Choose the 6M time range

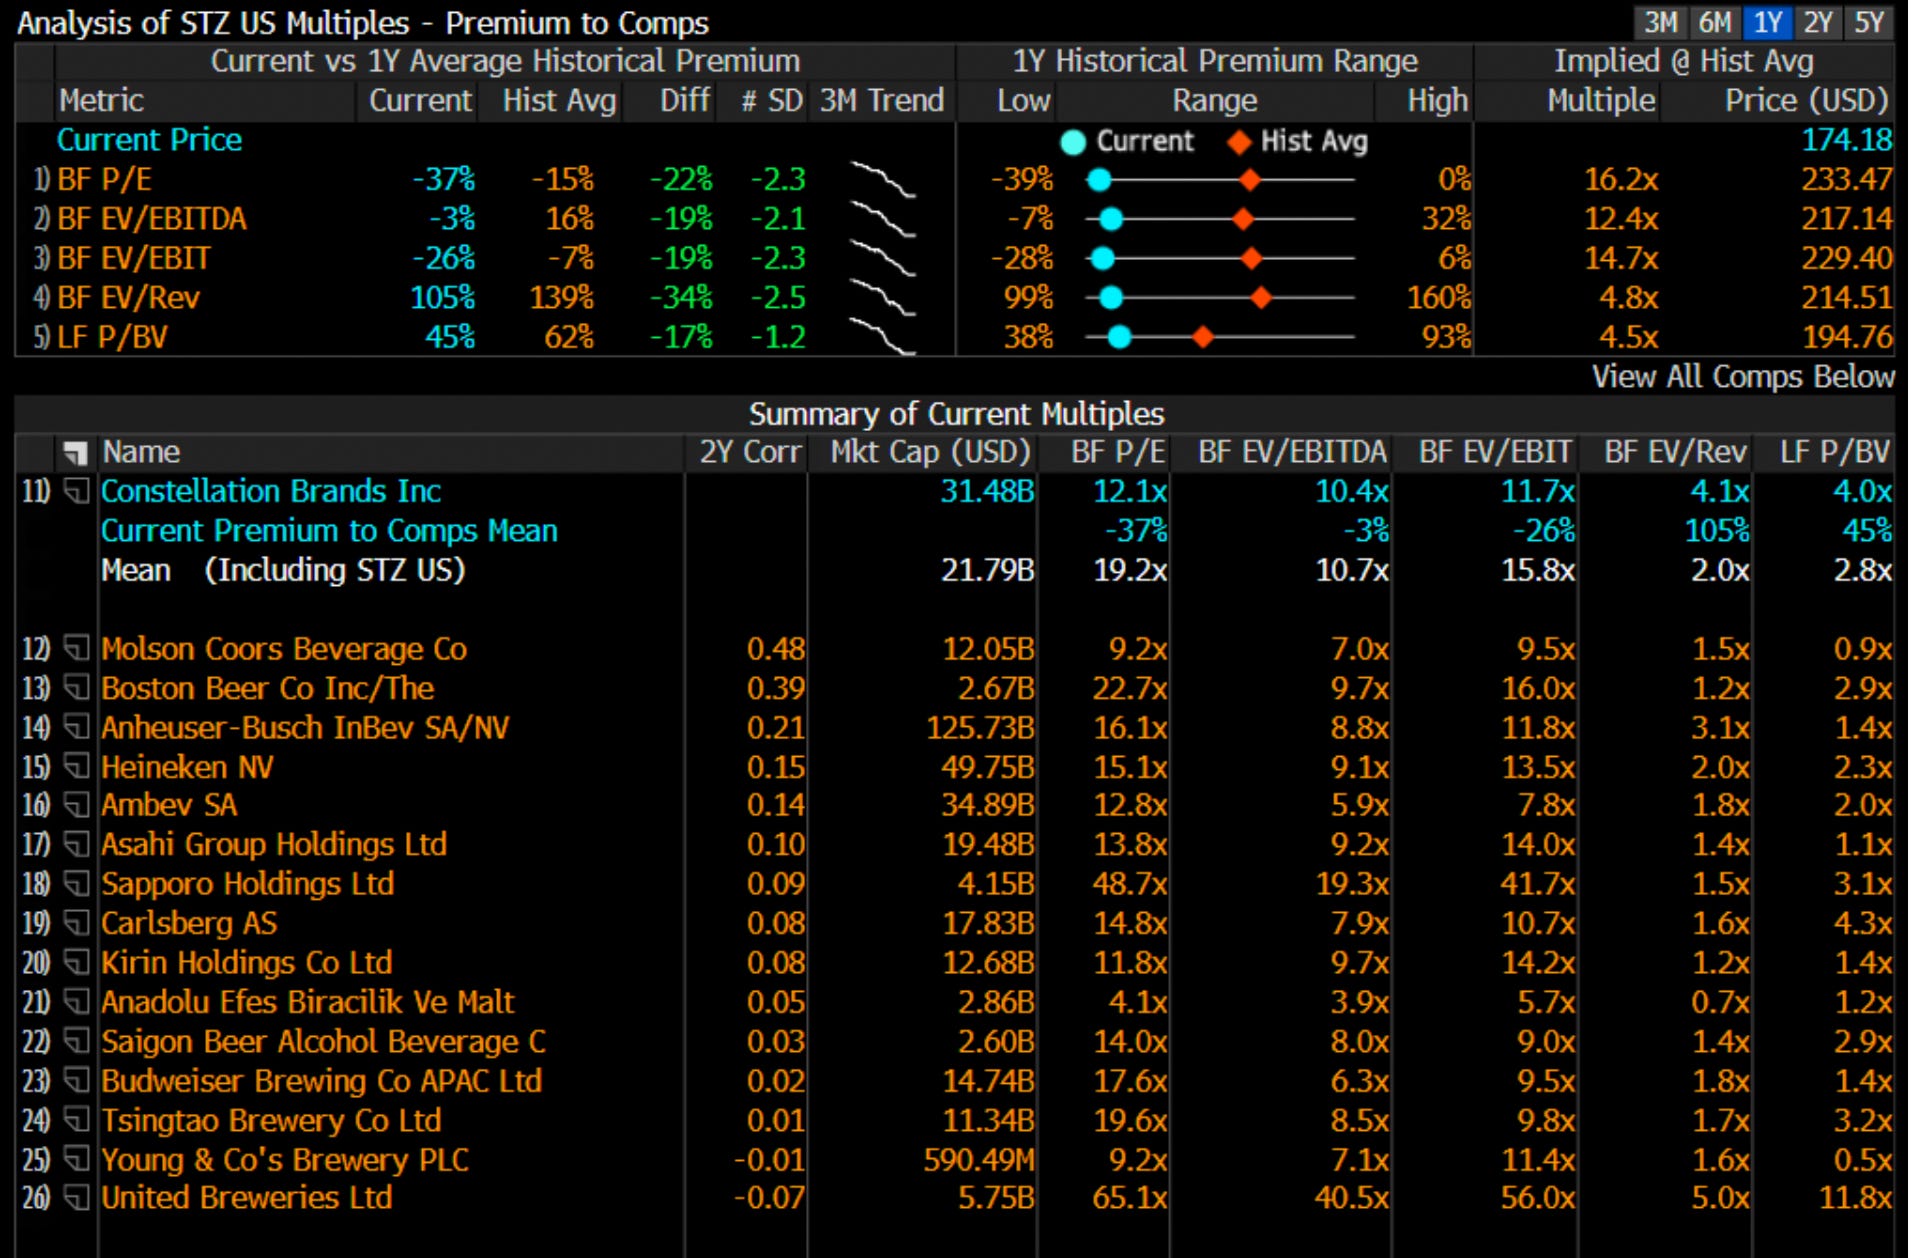pyautogui.click(x=1714, y=22)
